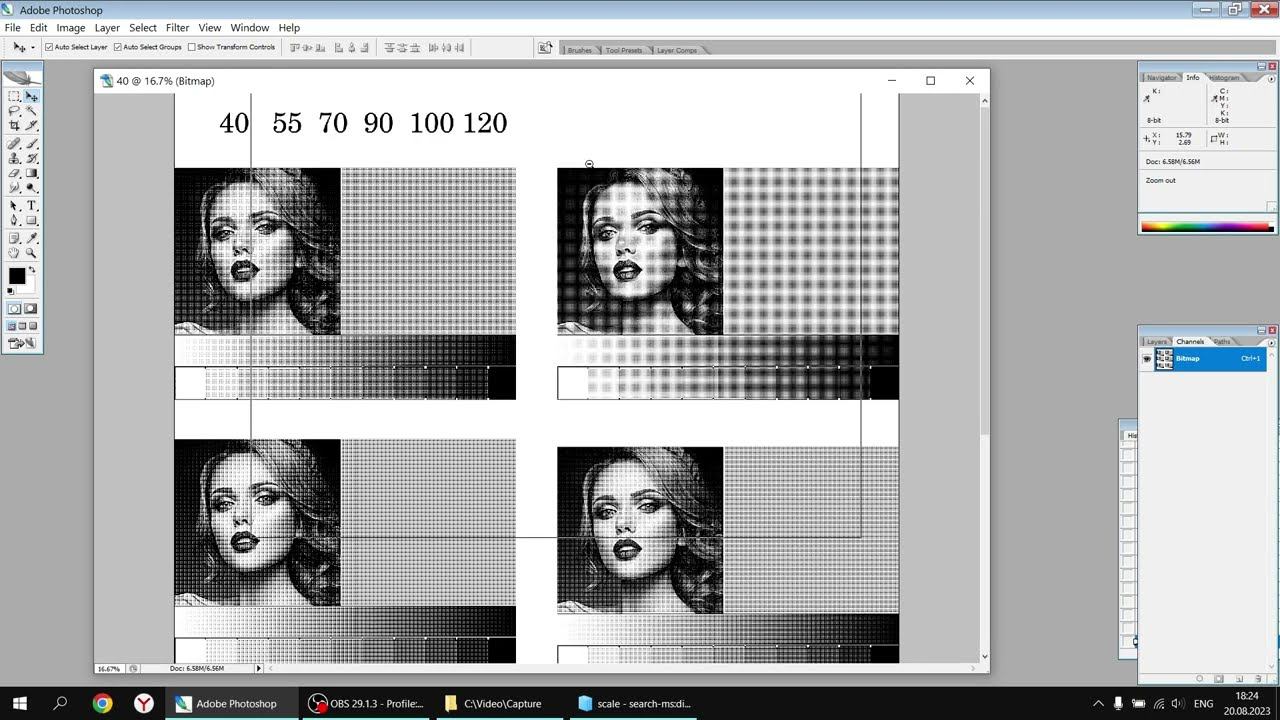The image size is (1280, 720).
Task: Open the Channels palette options menu
Action: click(x=1271, y=342)
